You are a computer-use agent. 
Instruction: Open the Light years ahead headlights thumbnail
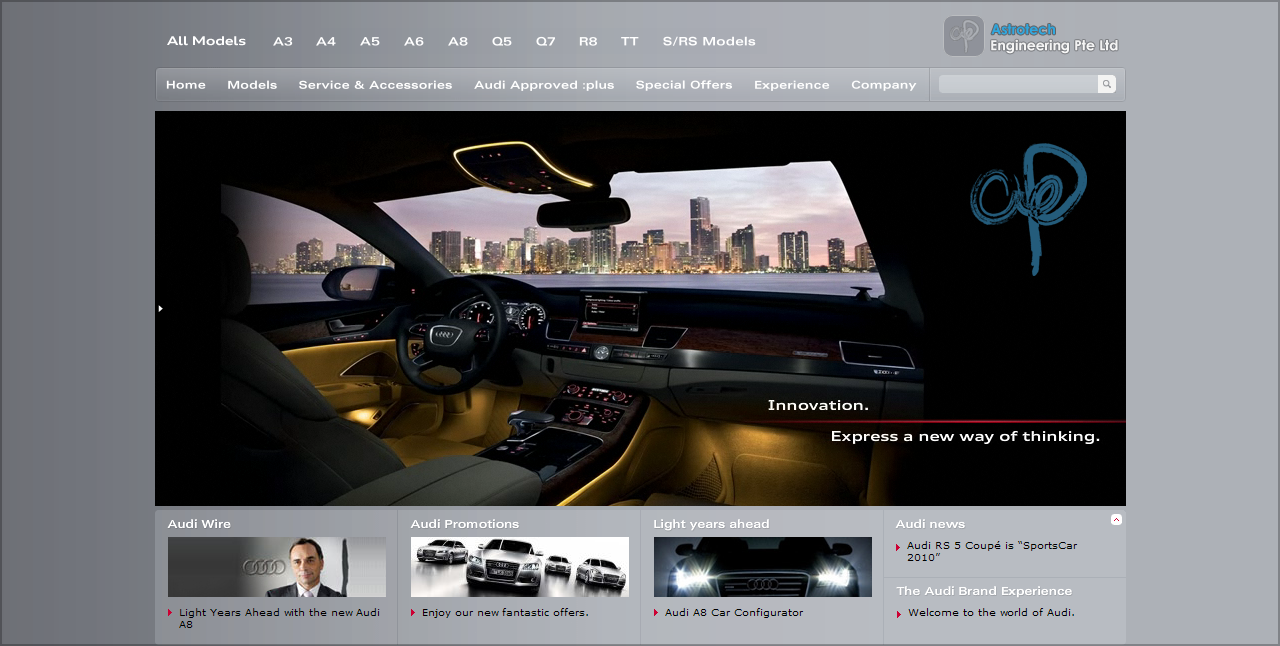pos(763,567)
